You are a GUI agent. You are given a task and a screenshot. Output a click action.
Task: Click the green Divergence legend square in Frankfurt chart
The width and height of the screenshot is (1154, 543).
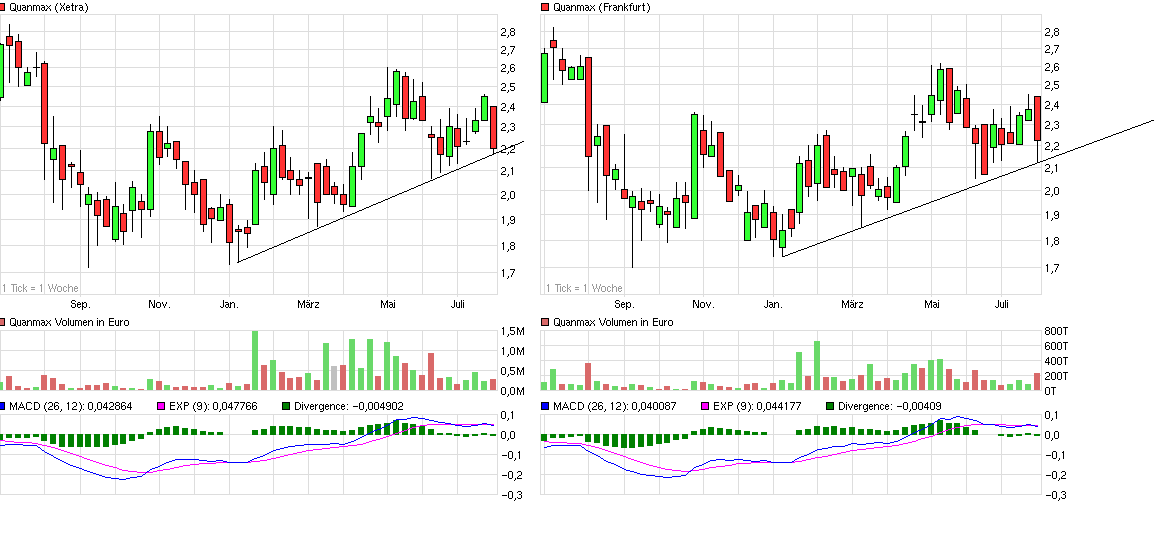point(831,406)
